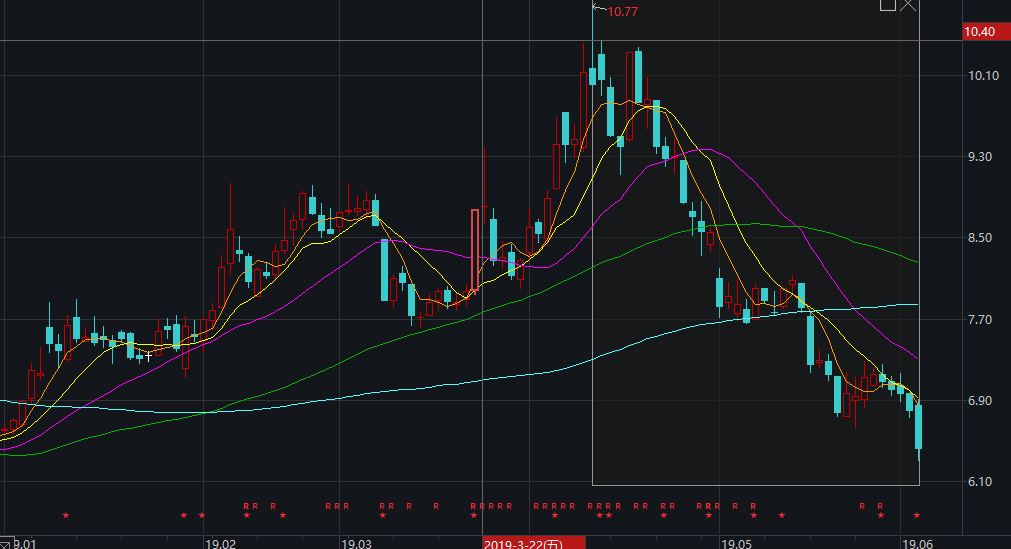Click the 9.30 price axis label

coord(984,157)
